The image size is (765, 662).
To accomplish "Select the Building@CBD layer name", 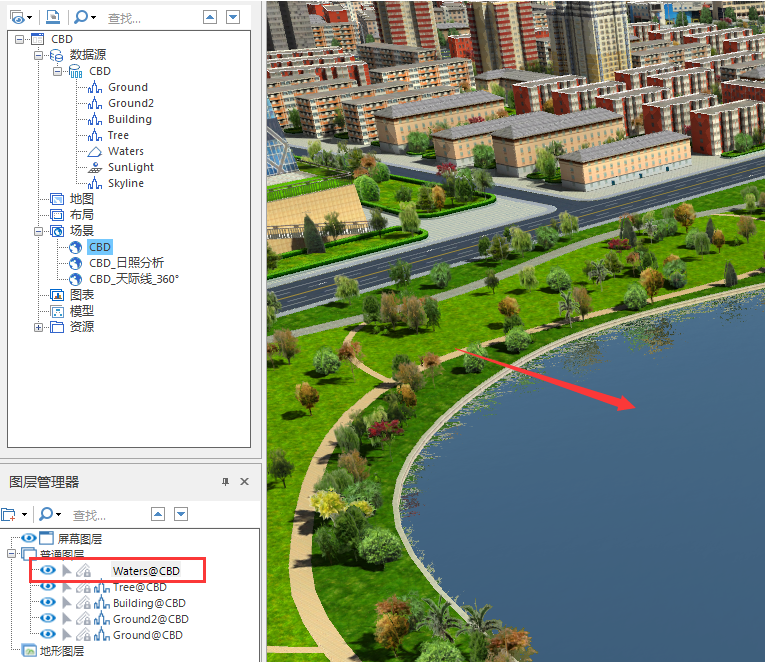I will pyautogui.click(x=149, y=603).
